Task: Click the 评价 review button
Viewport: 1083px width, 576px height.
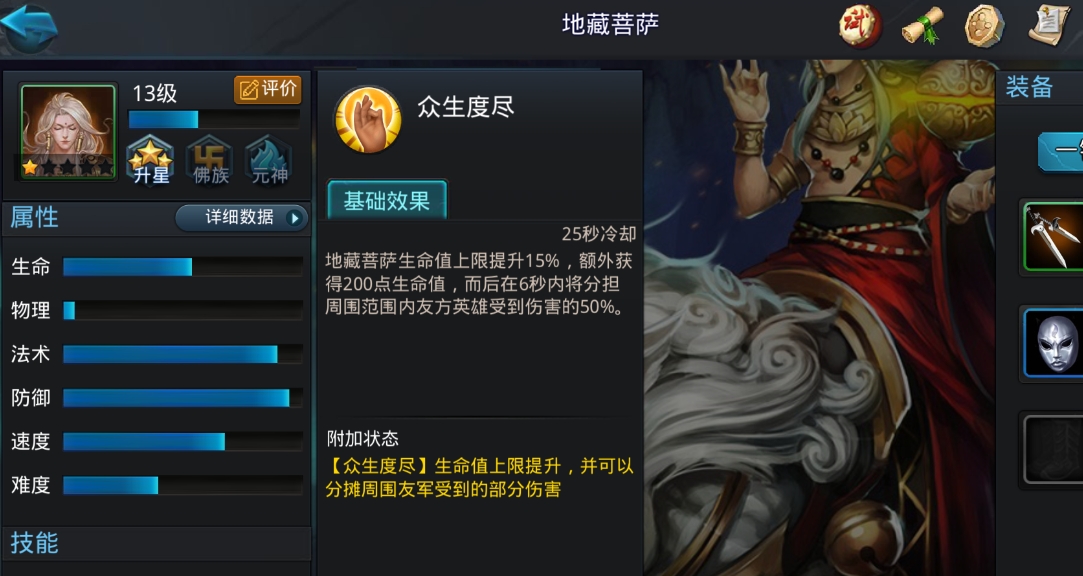Action: pos(268,89)
